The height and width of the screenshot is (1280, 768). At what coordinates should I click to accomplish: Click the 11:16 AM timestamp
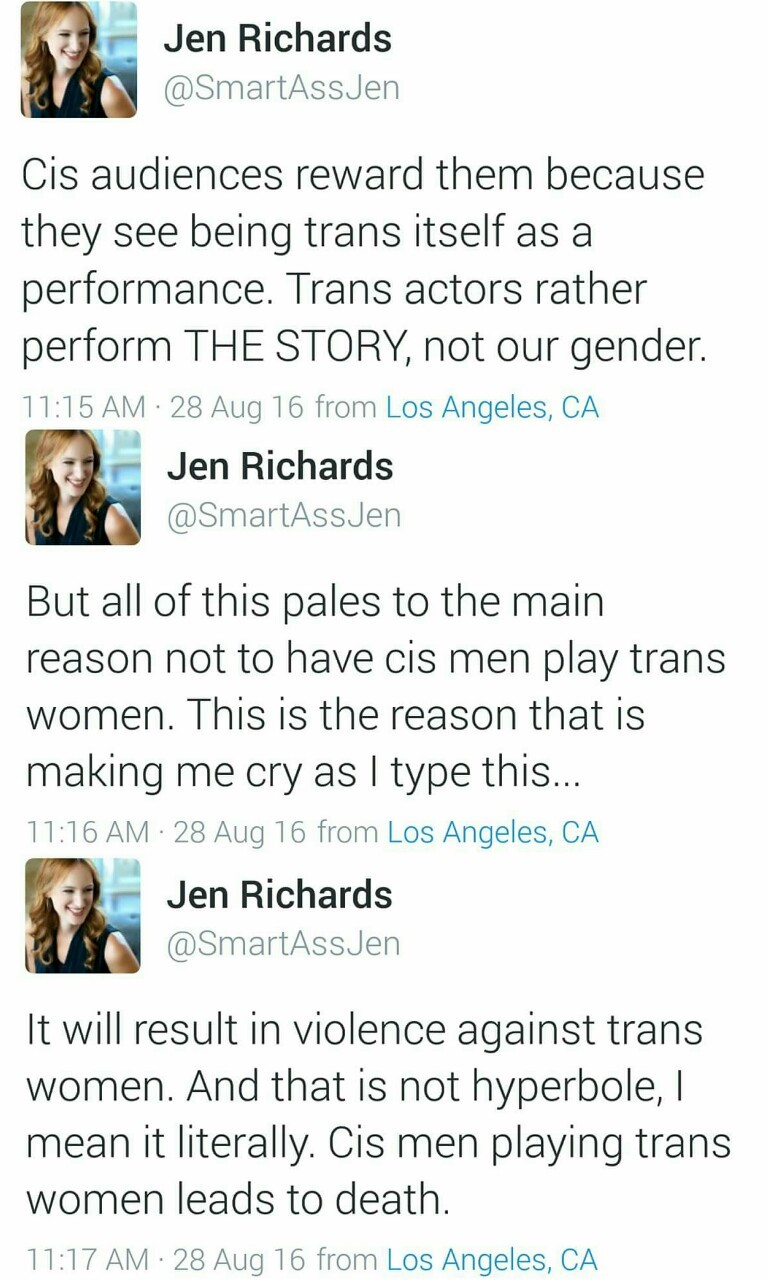tap(87, 832)
